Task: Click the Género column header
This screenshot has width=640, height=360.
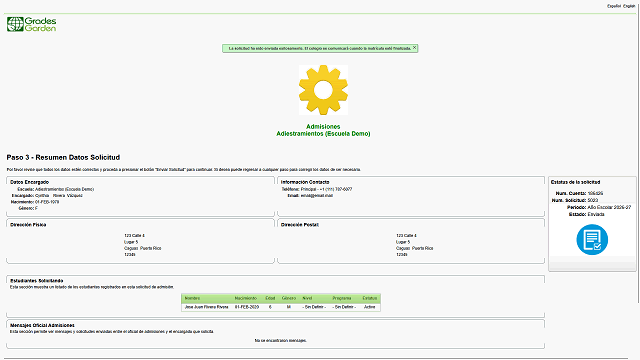Action: point(289,298)
